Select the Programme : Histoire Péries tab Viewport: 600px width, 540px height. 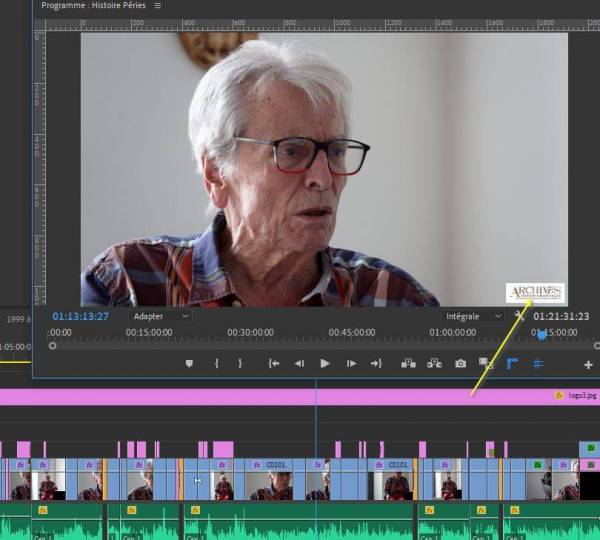(x=95, y=6)
